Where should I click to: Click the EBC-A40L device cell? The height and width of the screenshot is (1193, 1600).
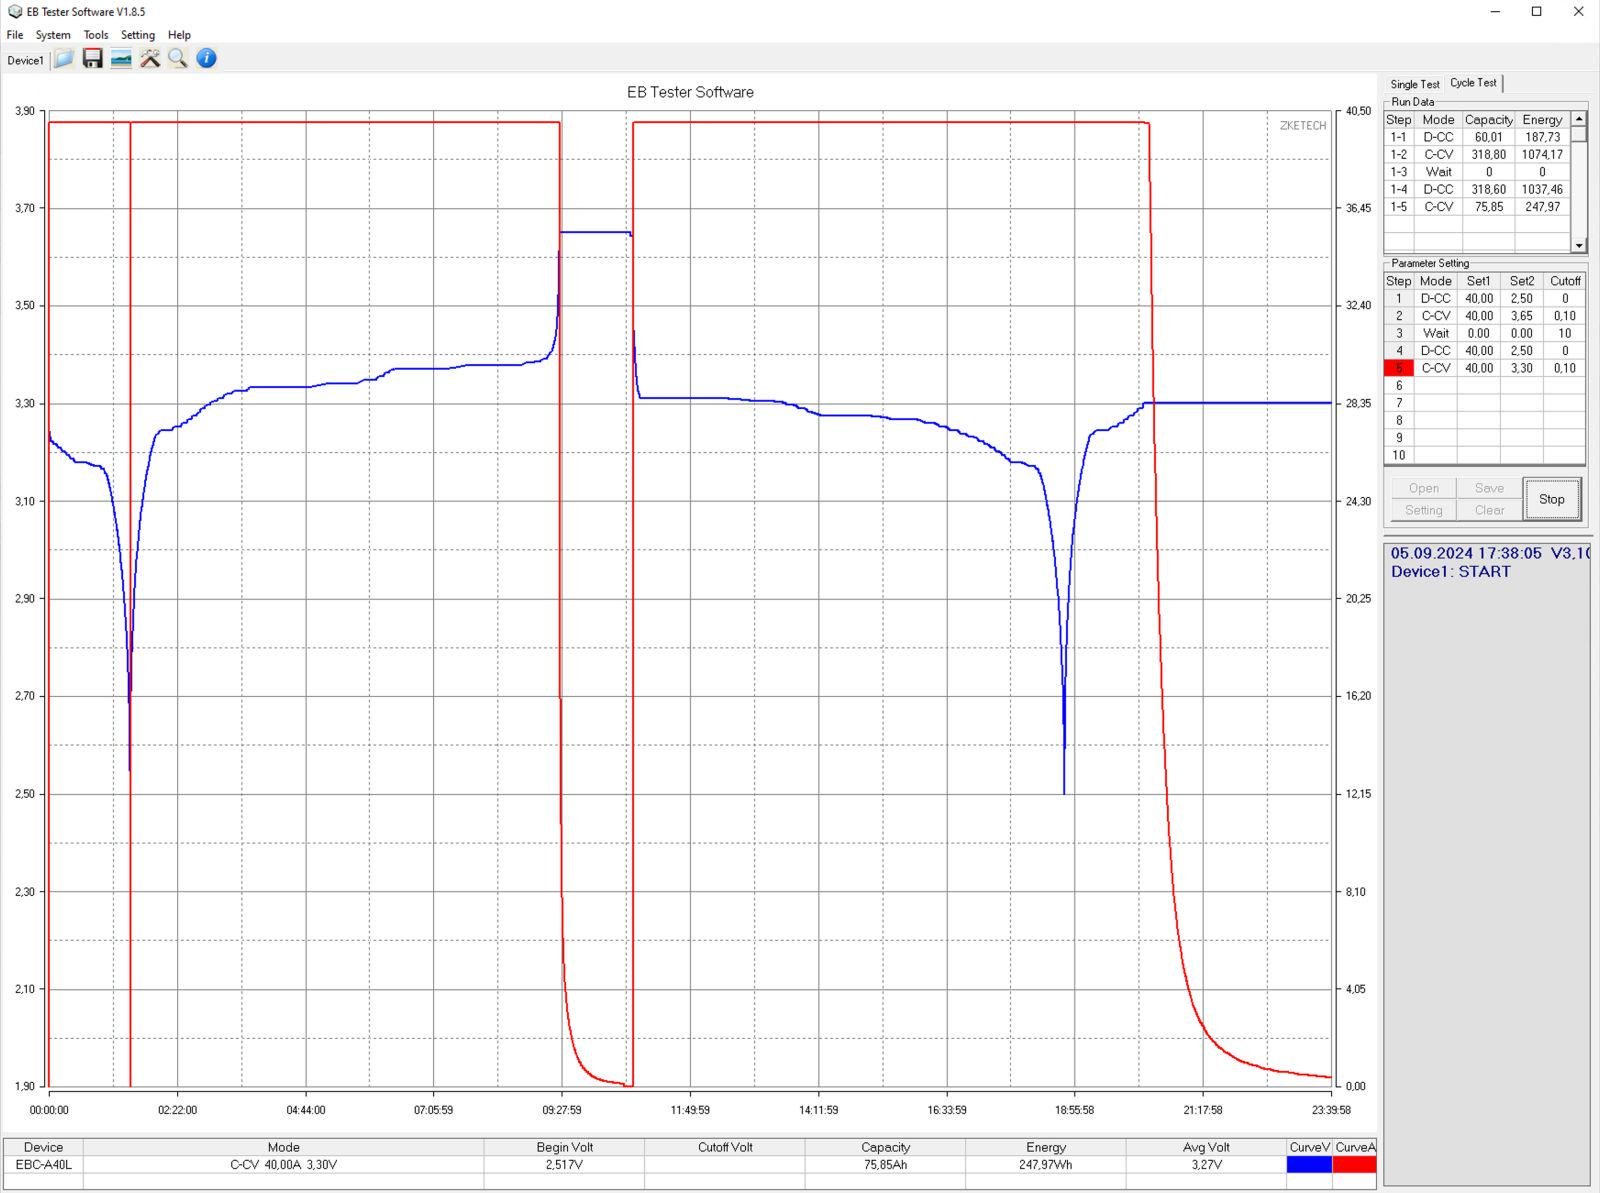(x=43, y=1165)
